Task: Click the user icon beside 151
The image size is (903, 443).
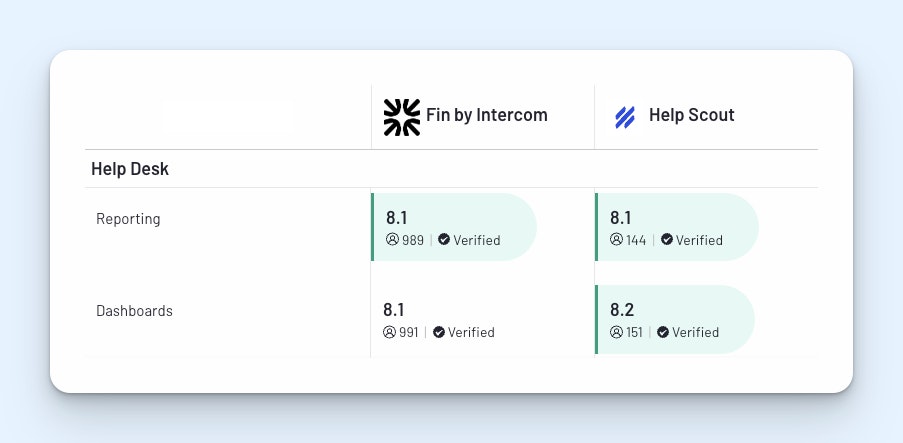Action: click(x=616, y=332)
